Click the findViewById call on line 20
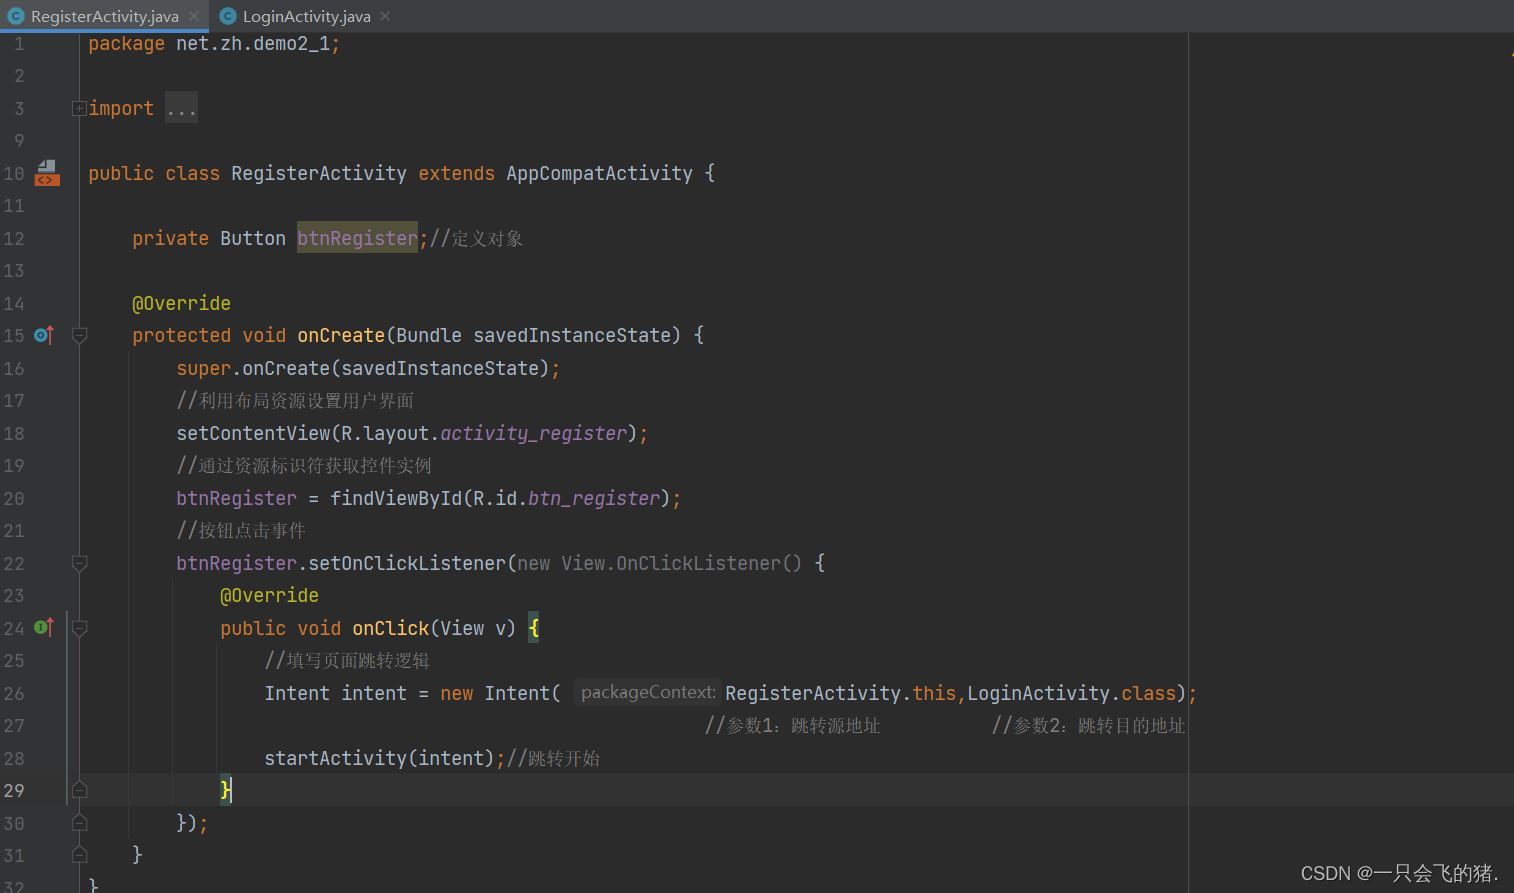Image resolution: width=1514 pixels, height=893 pixels. coord(396,498)
